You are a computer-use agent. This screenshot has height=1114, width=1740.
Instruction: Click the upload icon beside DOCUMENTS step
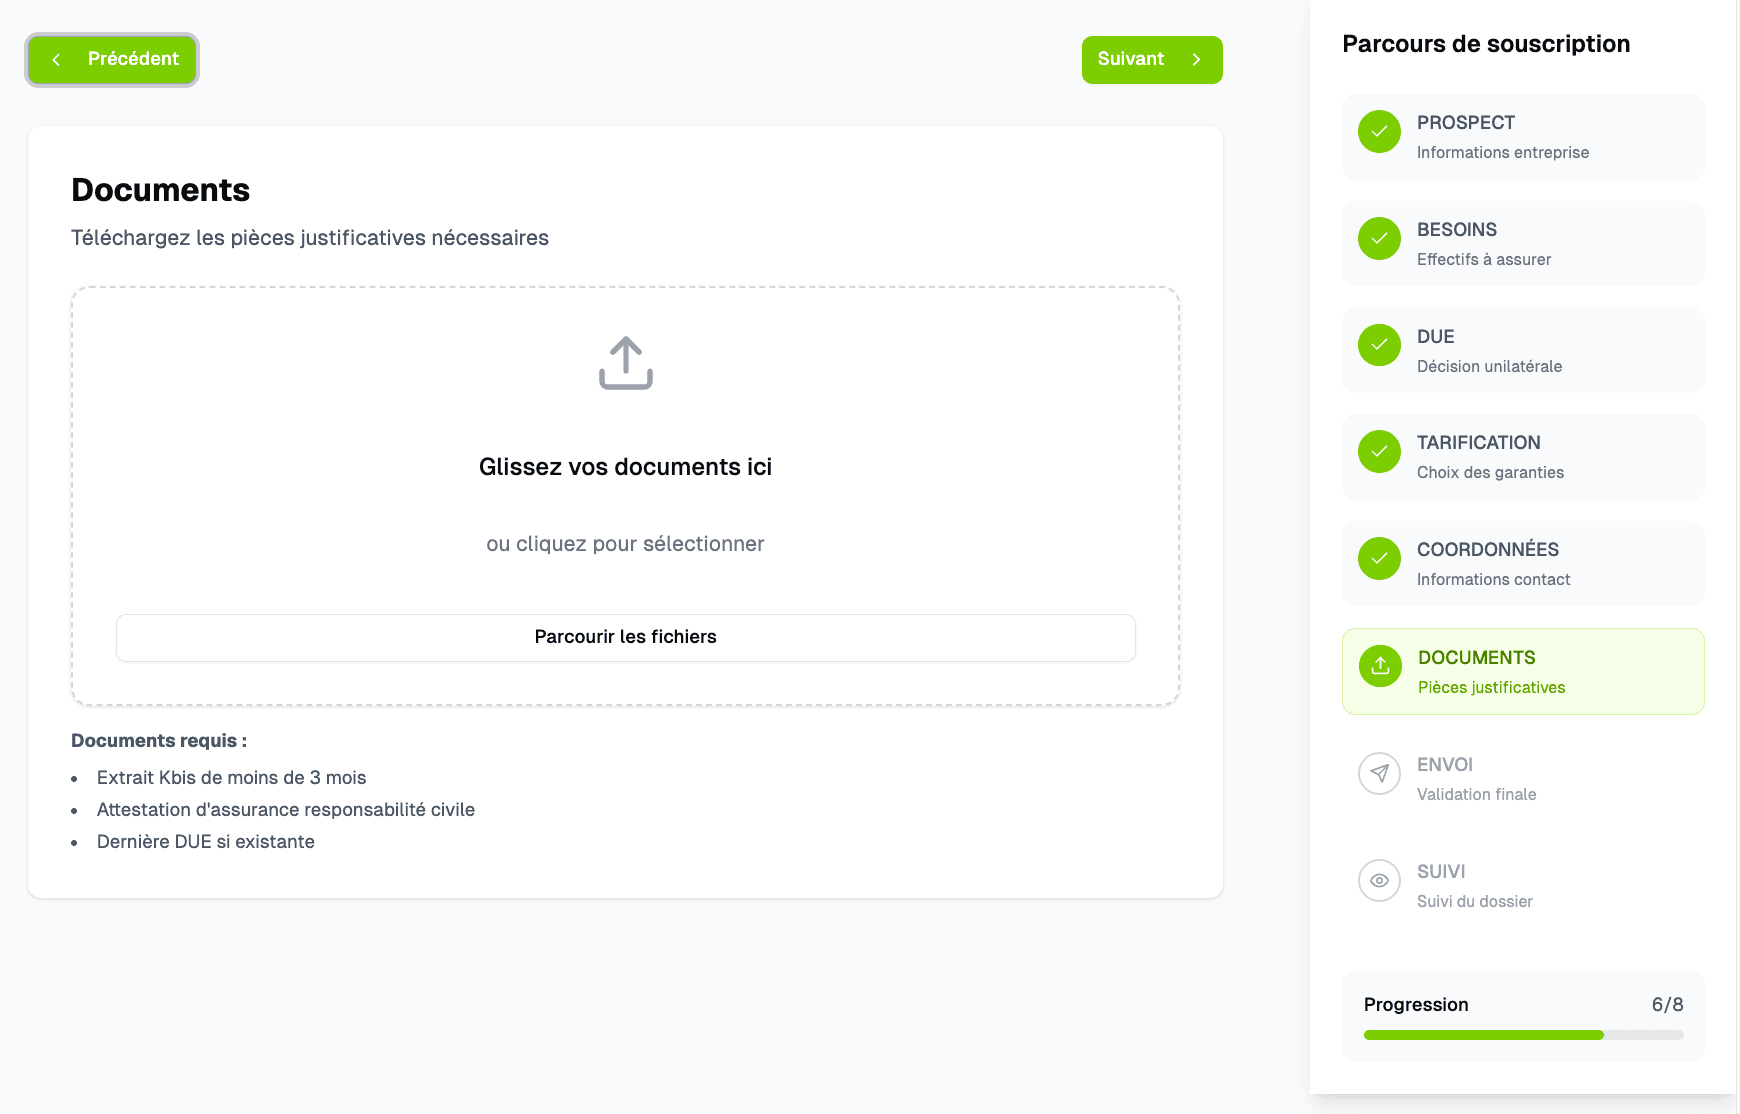tap(1379, 667)
